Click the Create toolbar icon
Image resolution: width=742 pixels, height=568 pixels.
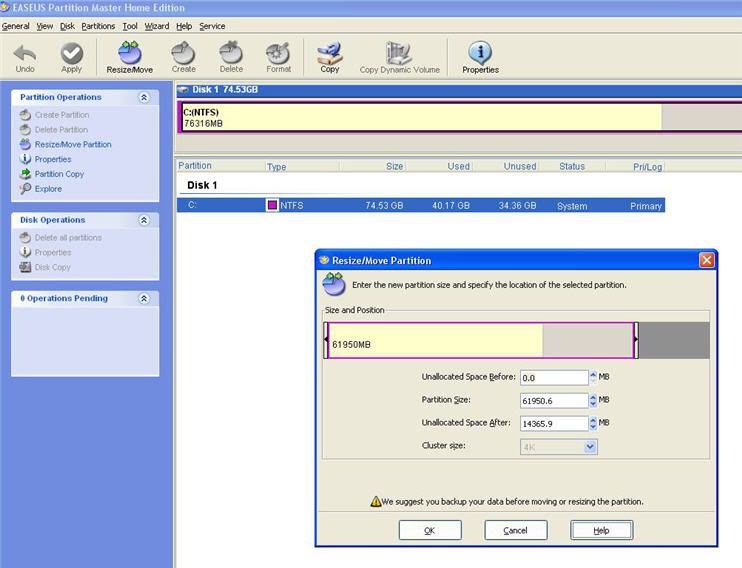[184, 58]
